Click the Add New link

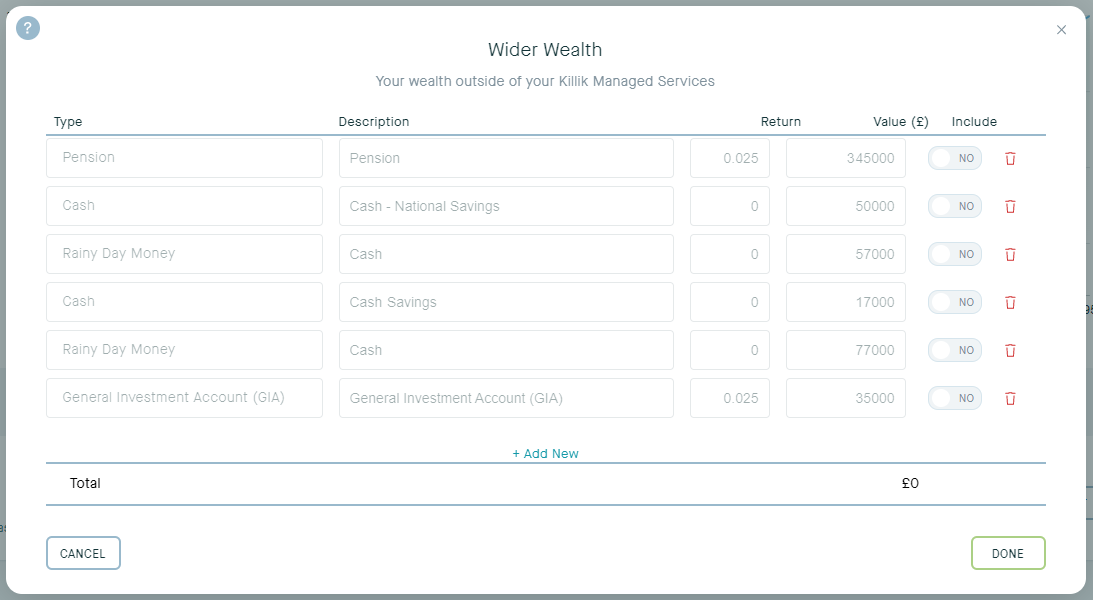[x=545, y=454]
